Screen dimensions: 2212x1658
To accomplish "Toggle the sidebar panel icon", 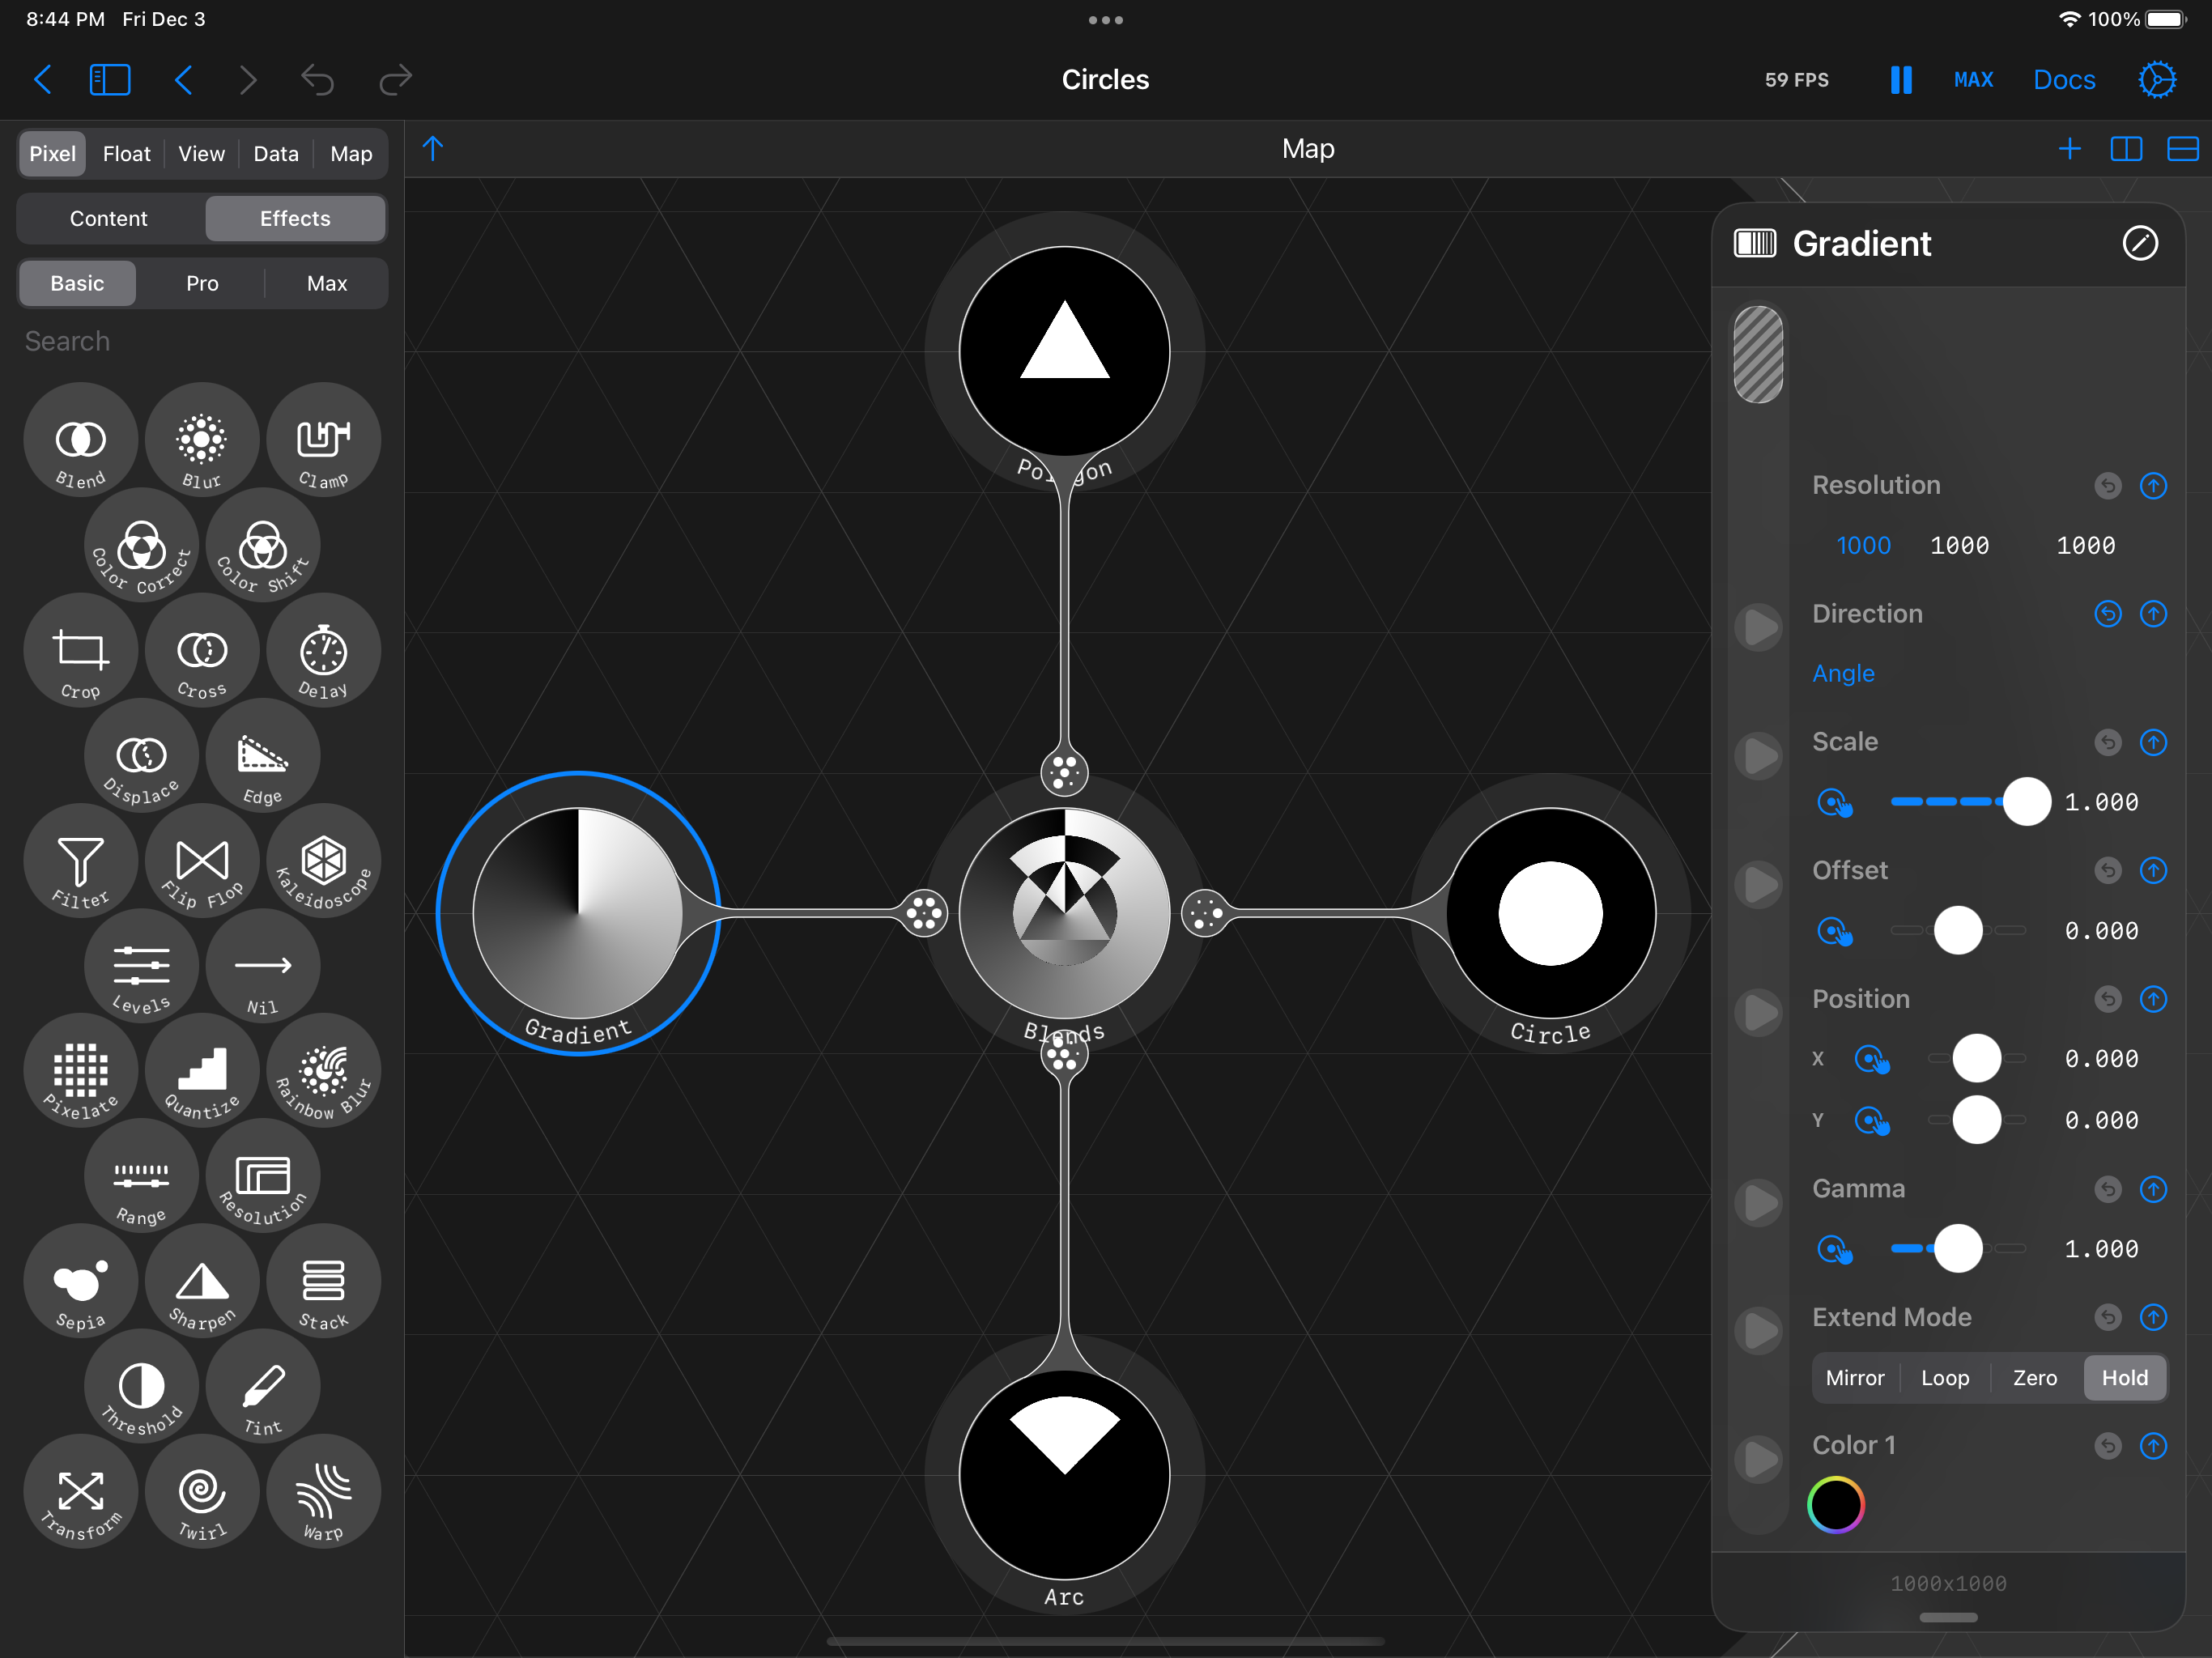I will click(x=109, y=80).
